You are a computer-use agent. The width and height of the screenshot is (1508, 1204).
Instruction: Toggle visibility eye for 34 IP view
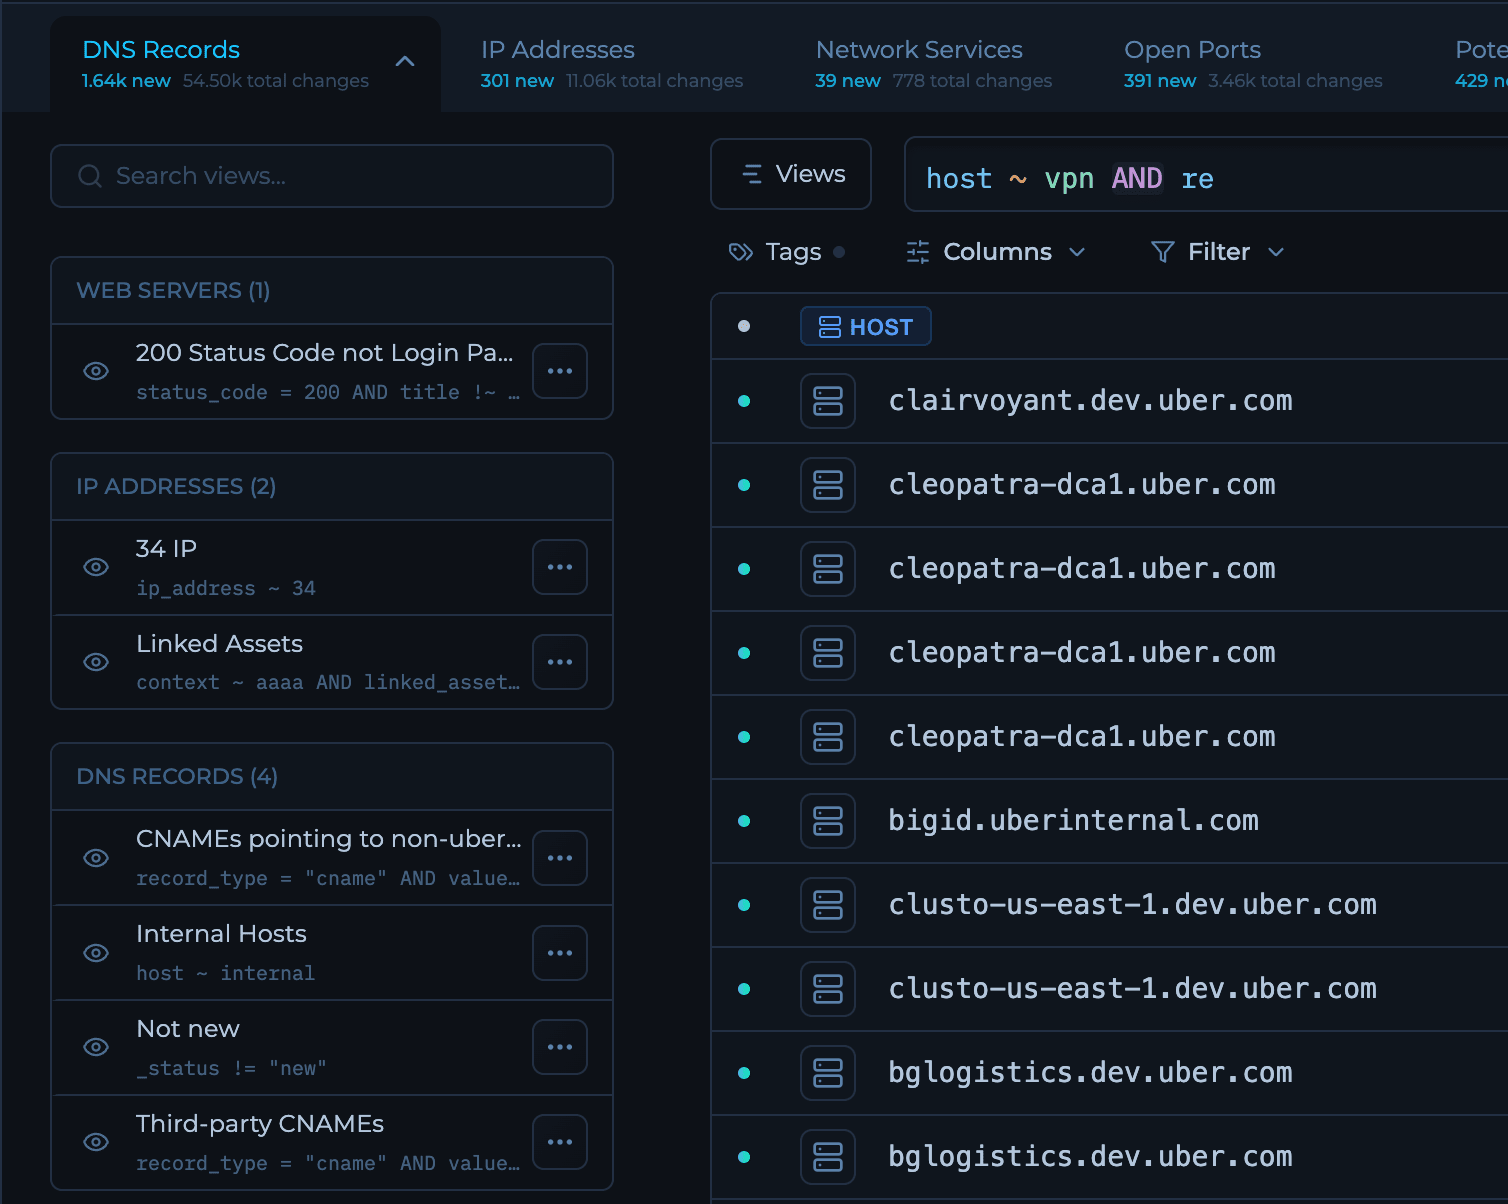point(96,567)
